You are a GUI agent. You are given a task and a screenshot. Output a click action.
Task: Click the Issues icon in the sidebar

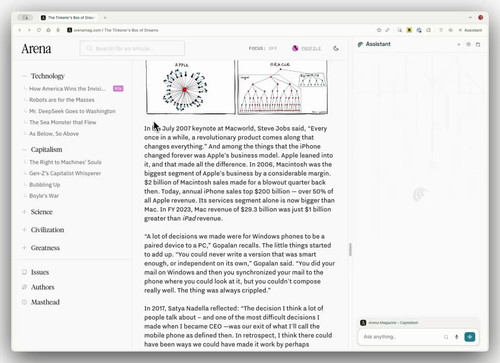pyautogui.click(x=24, y=272)
